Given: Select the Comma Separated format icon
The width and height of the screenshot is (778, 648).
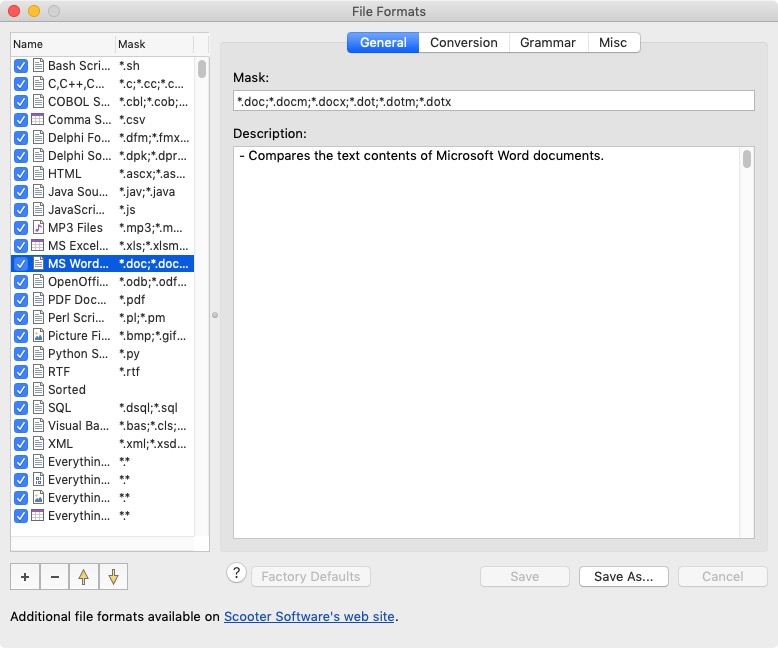Looking at the screenshot, I should pyautogui.click(x=38, y=120).
